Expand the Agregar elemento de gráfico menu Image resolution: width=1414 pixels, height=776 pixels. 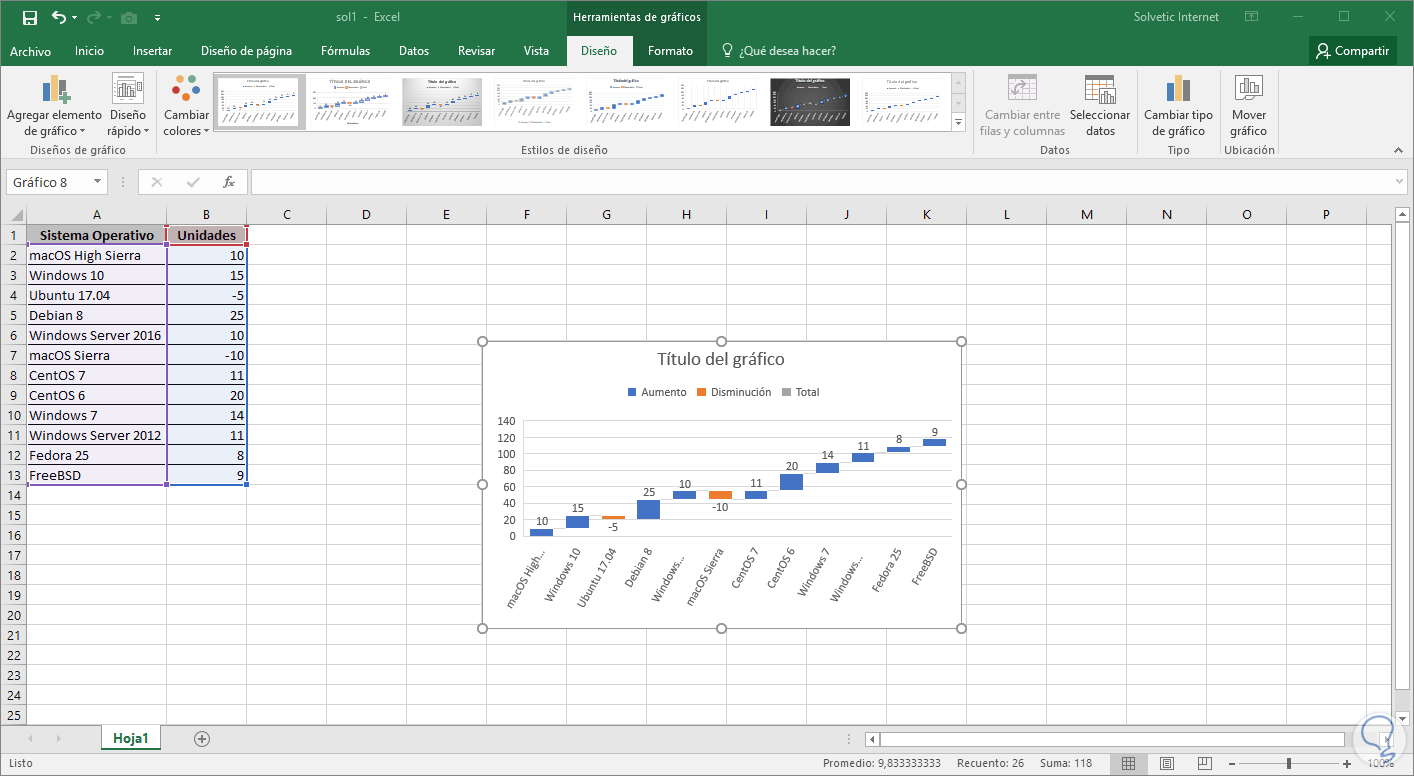pyautogui.click(x=54, y=105)
